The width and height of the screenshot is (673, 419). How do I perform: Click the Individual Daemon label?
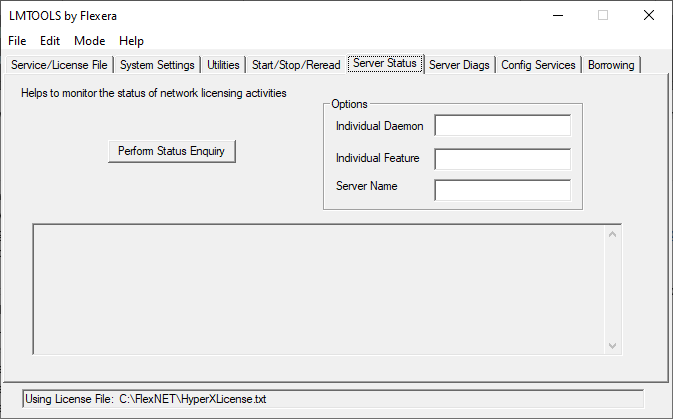[379, 126]
